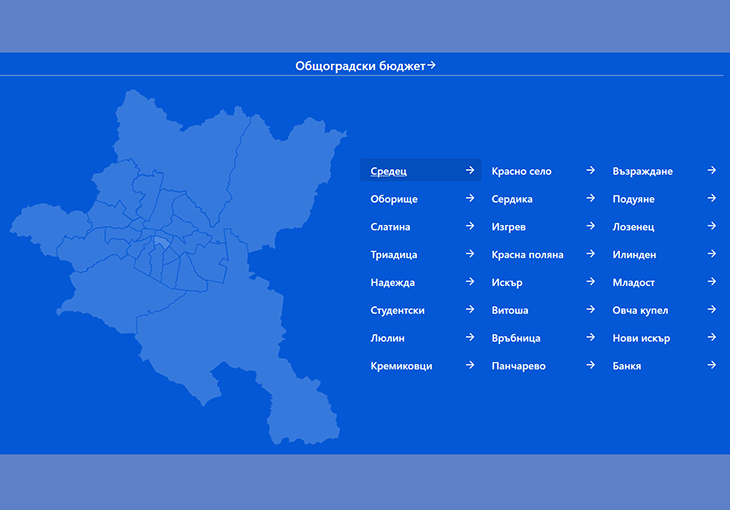The height and width of the screenshot is (510, 730).
Task: Select the Слатина district
Action: click(390, 227)
